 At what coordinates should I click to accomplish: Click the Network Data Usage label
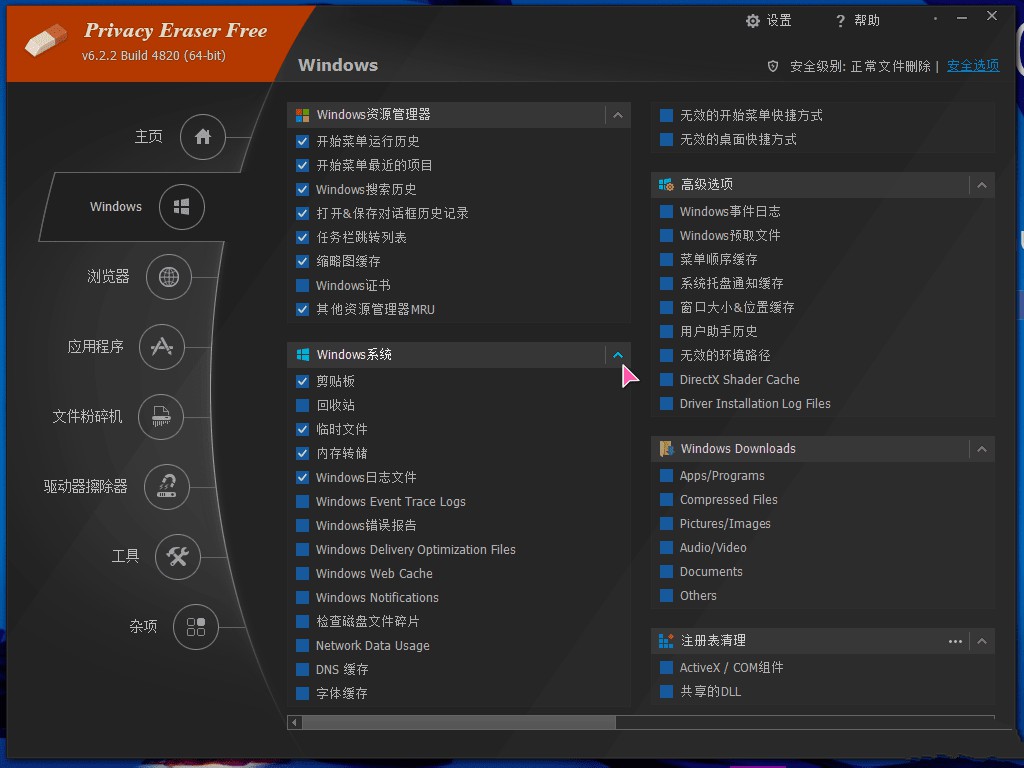pos(373,646)
